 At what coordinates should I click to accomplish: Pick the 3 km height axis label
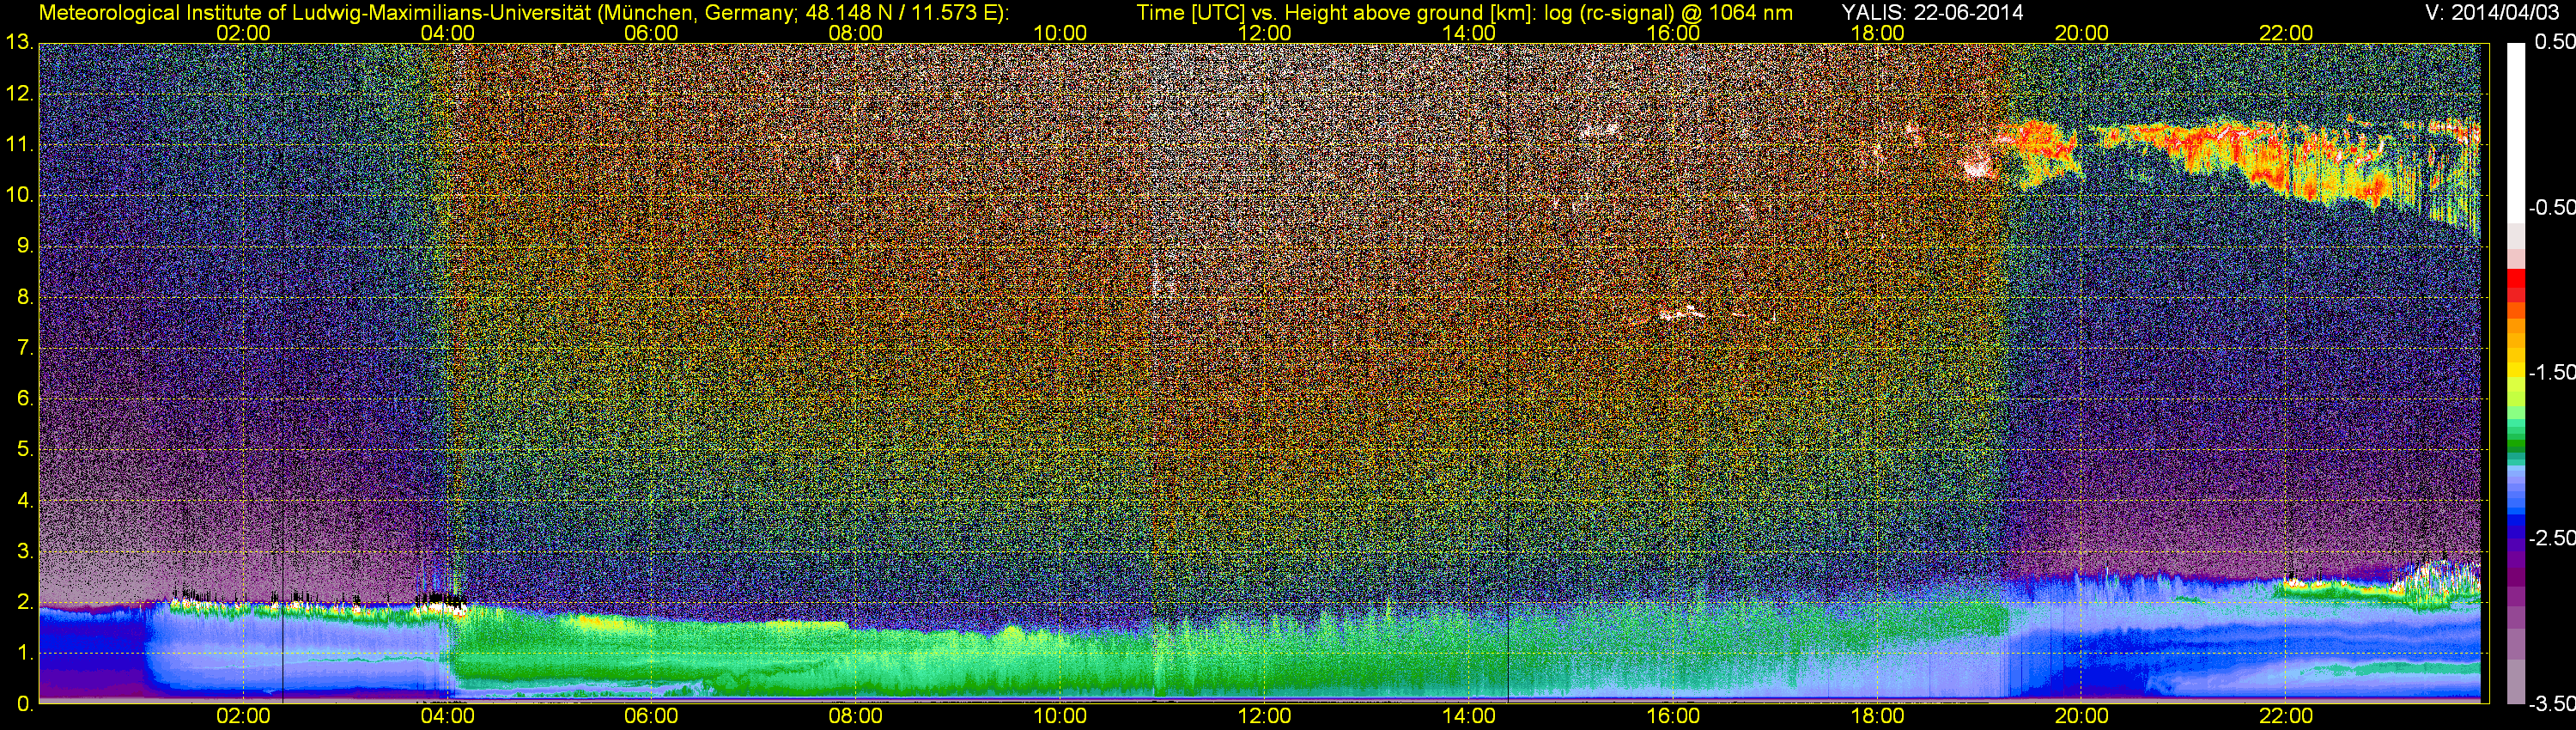click(x=24, y=551)
